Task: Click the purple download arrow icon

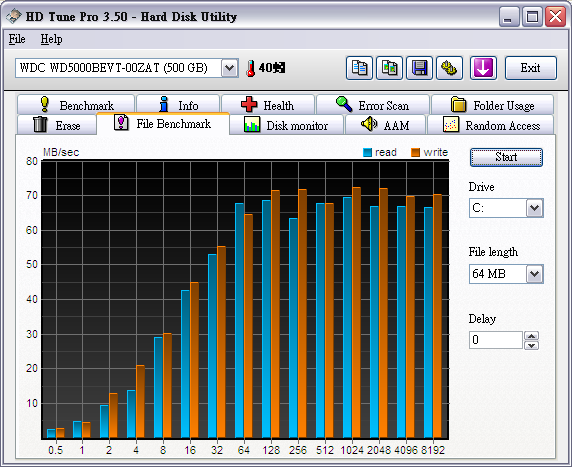Action: click(x=483, y=68)
